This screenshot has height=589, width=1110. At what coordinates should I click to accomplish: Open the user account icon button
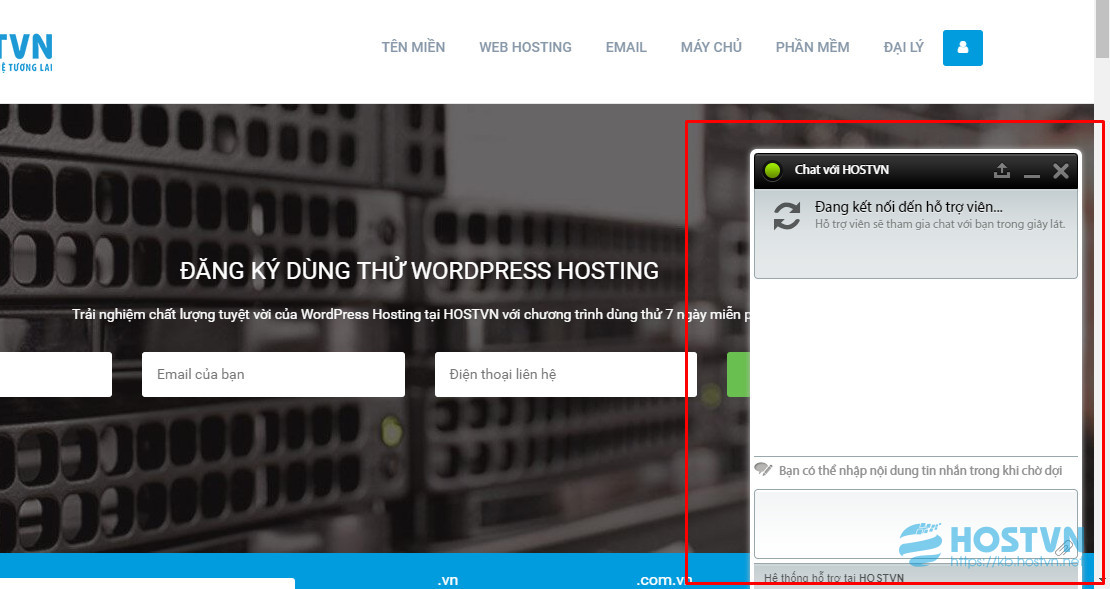point(962,47)
